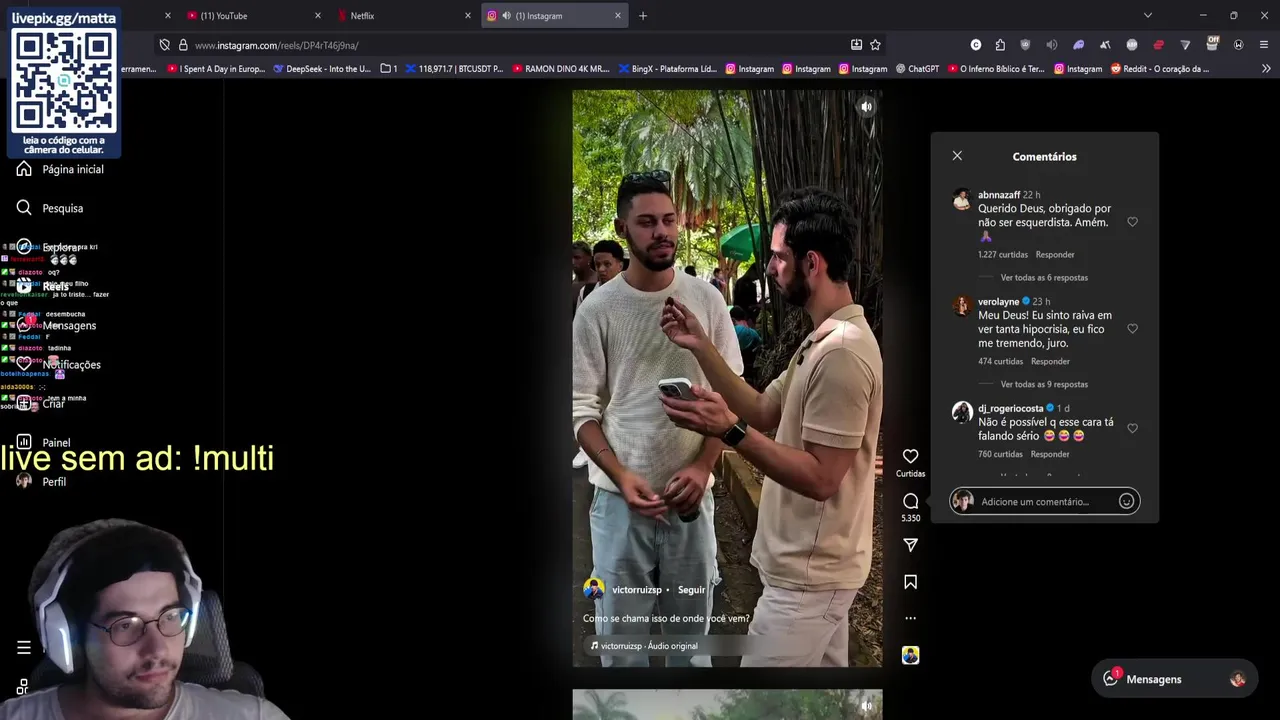Close the Comentários panel
The height and width of the screenshot is (720, 1280).
(x=957, y=156)
